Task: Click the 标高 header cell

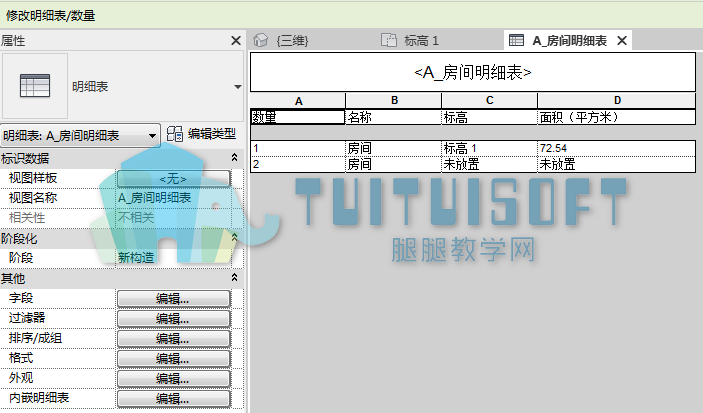Action: click(x=490, y=117)
